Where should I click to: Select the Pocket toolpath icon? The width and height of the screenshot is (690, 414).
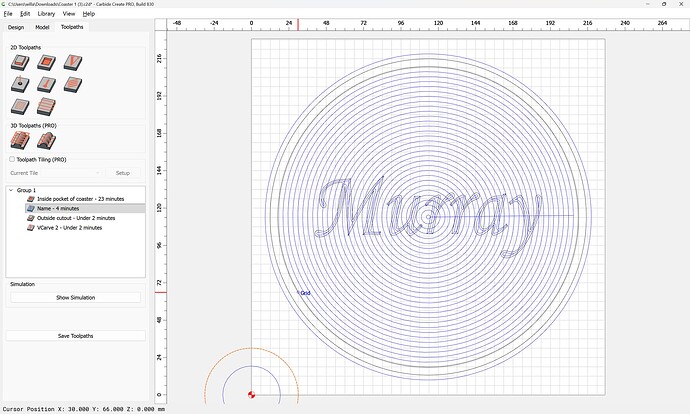click(46, 63)
